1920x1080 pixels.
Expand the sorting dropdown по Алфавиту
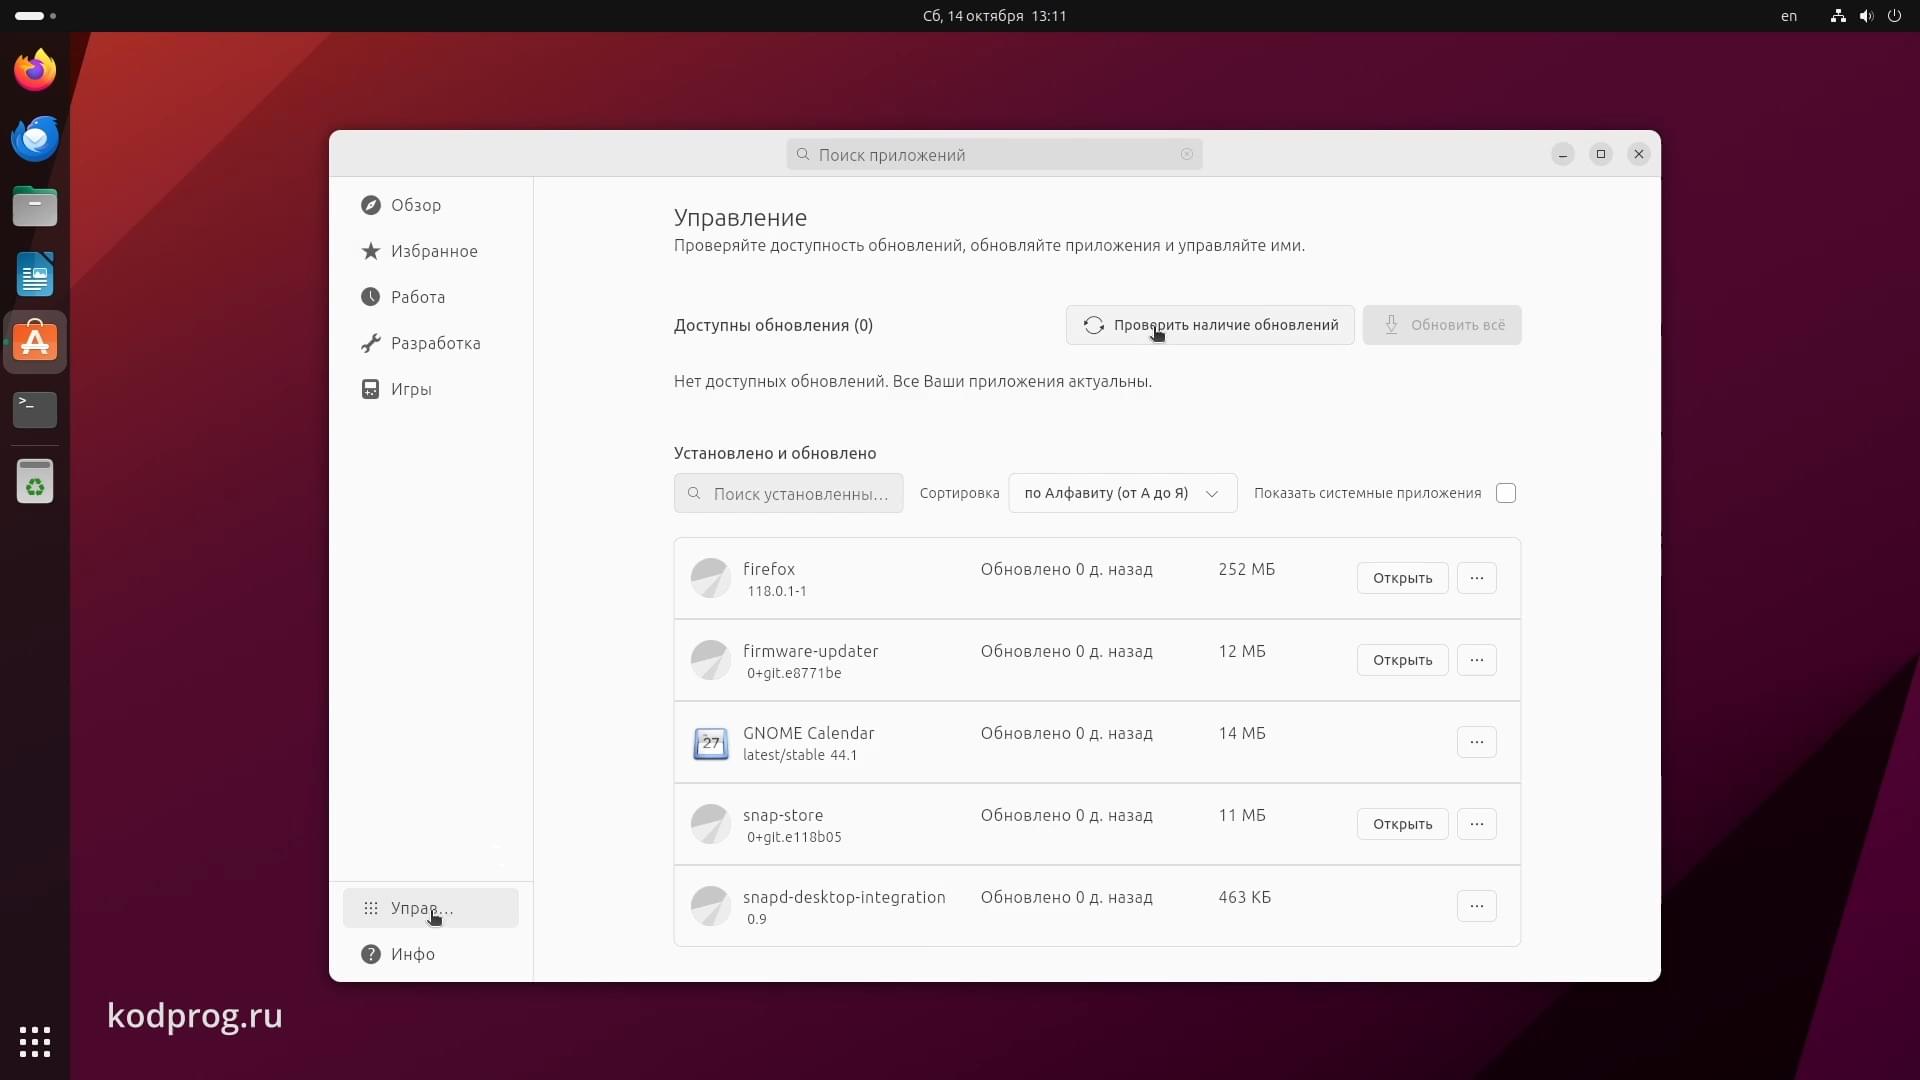pos(1122,493)
